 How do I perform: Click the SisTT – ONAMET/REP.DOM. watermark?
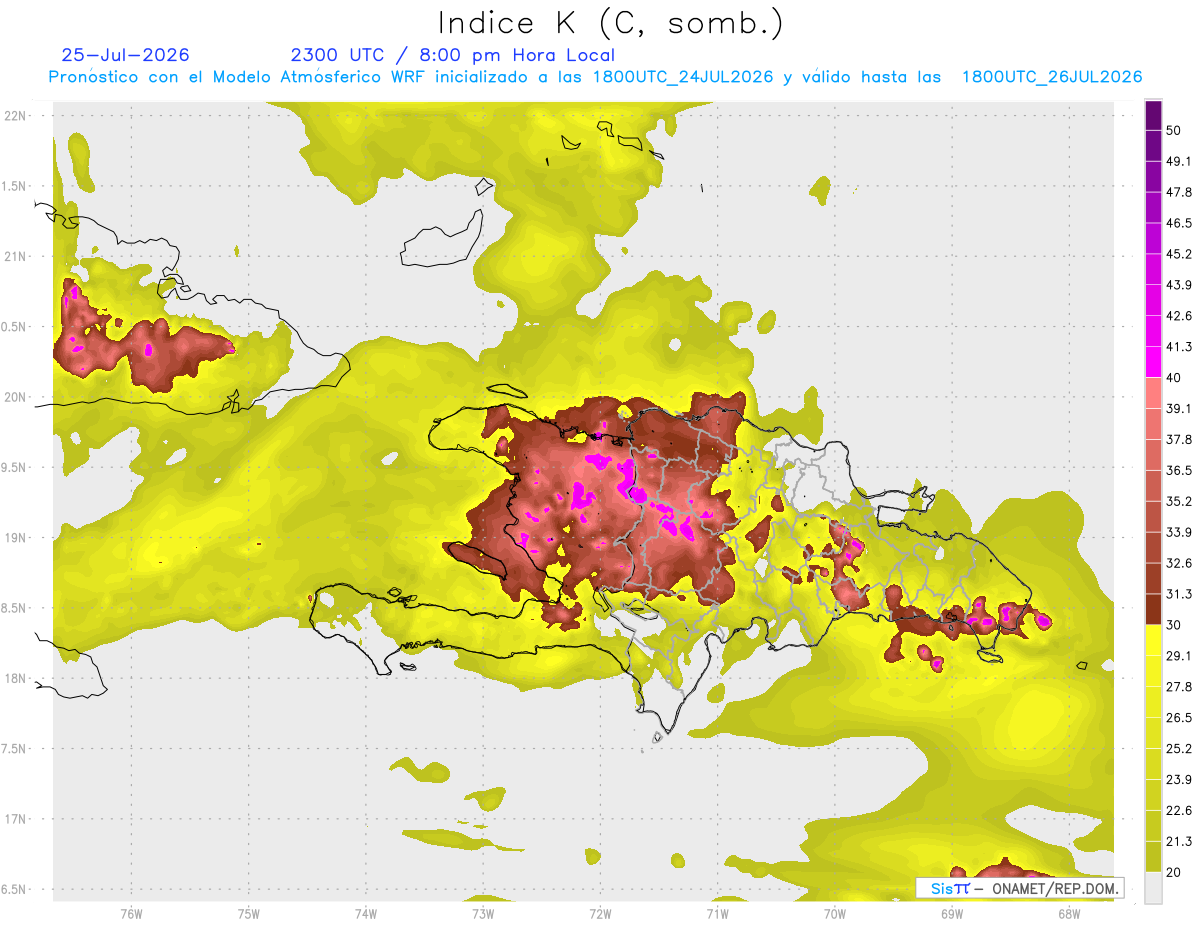pos(1019,888)
